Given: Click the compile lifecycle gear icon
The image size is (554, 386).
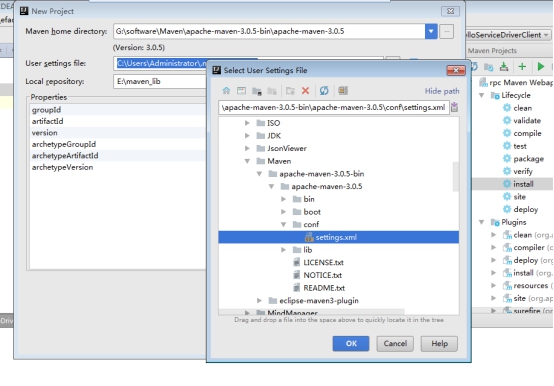Looking at the screenshot, I should pos(507,133).
